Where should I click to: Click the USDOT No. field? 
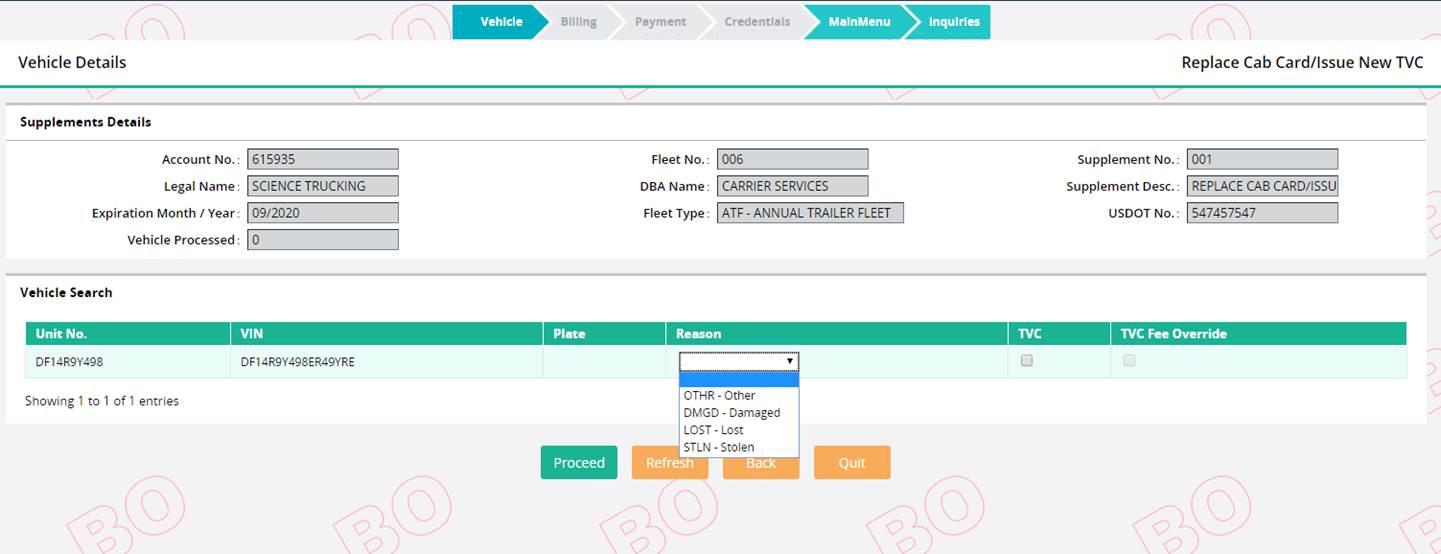pyautogui.click(x=1261, y=213)
